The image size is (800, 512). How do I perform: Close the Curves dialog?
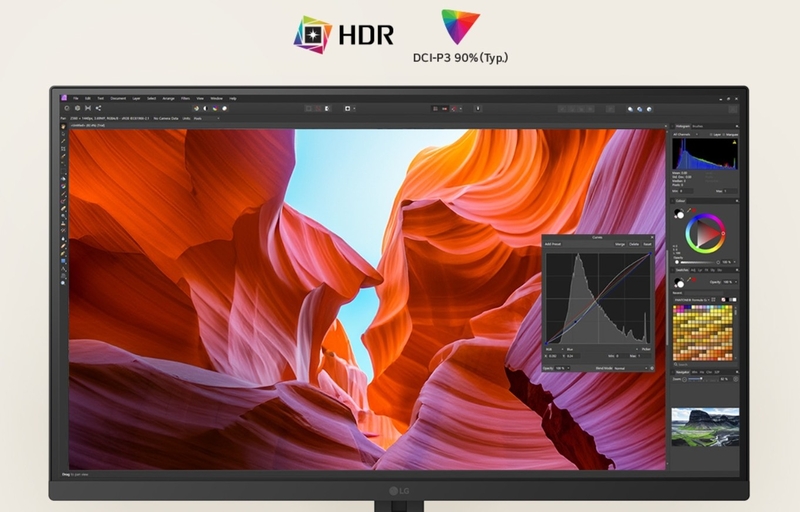point(652,237)
